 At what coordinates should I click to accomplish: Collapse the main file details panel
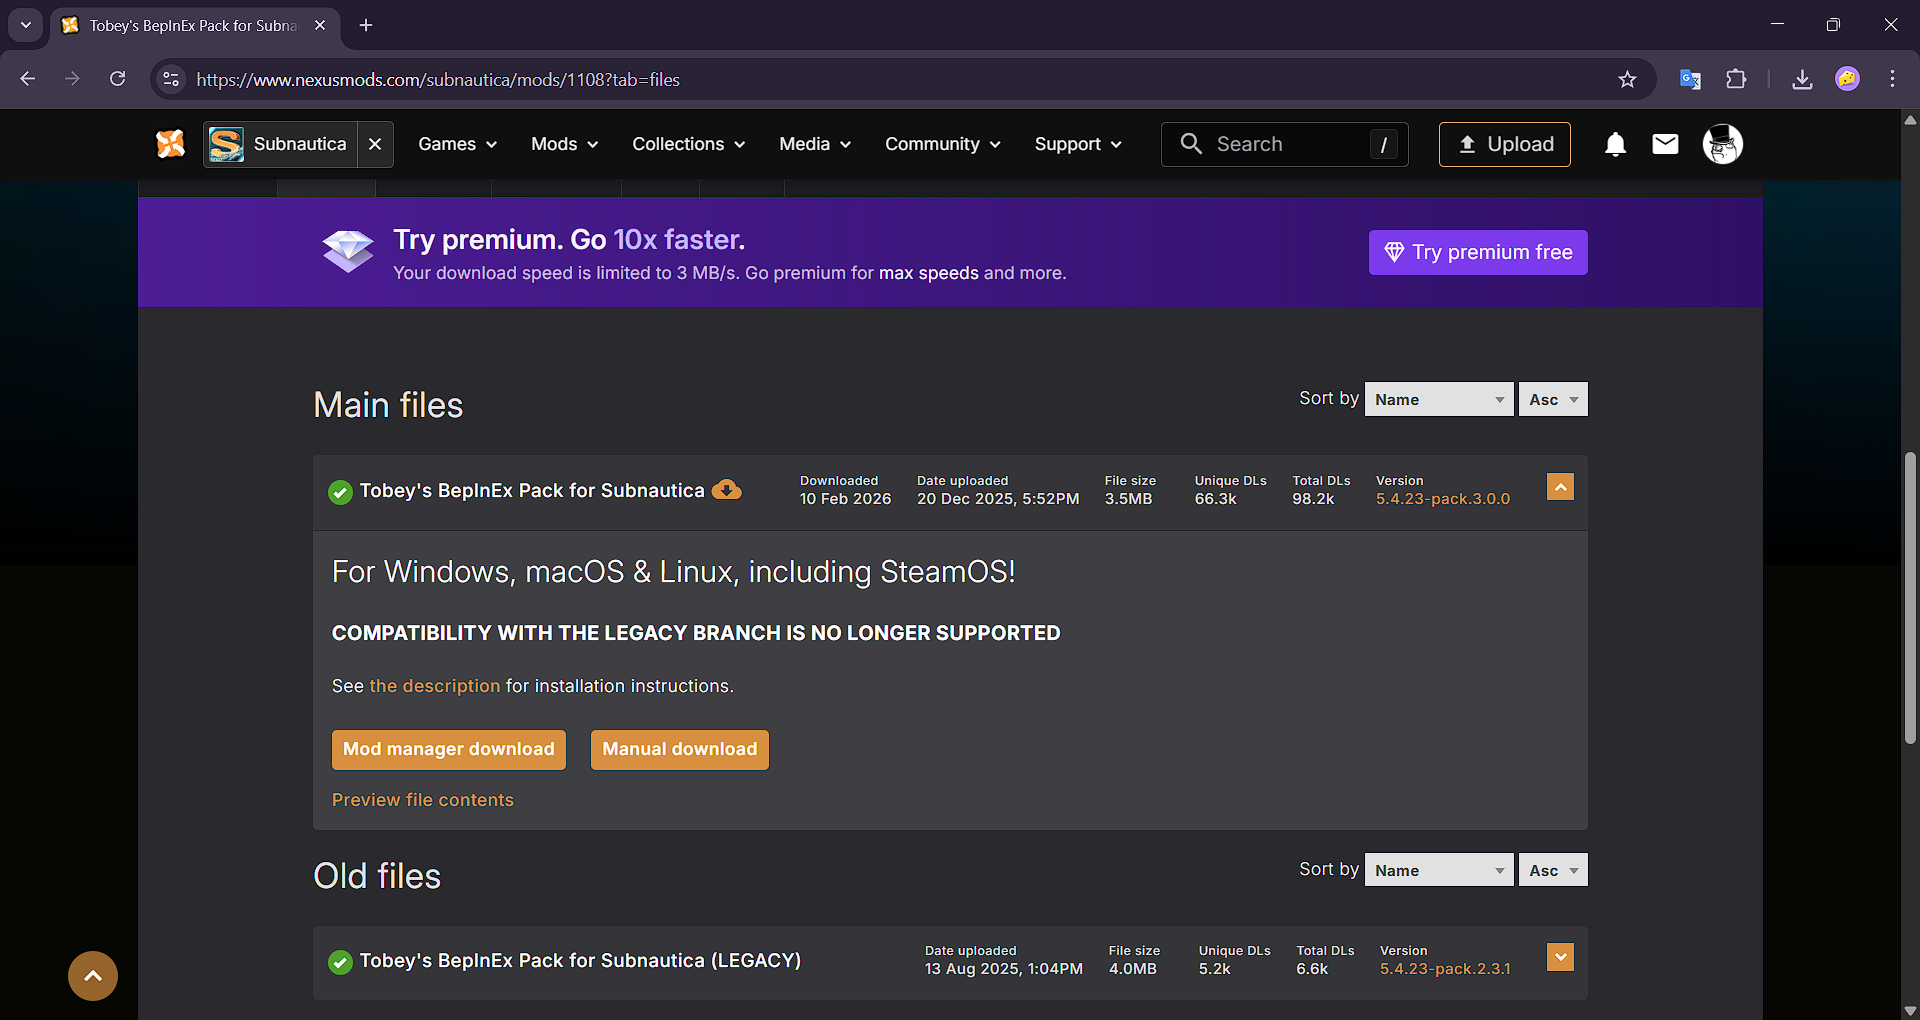[x=1560, y=487]
